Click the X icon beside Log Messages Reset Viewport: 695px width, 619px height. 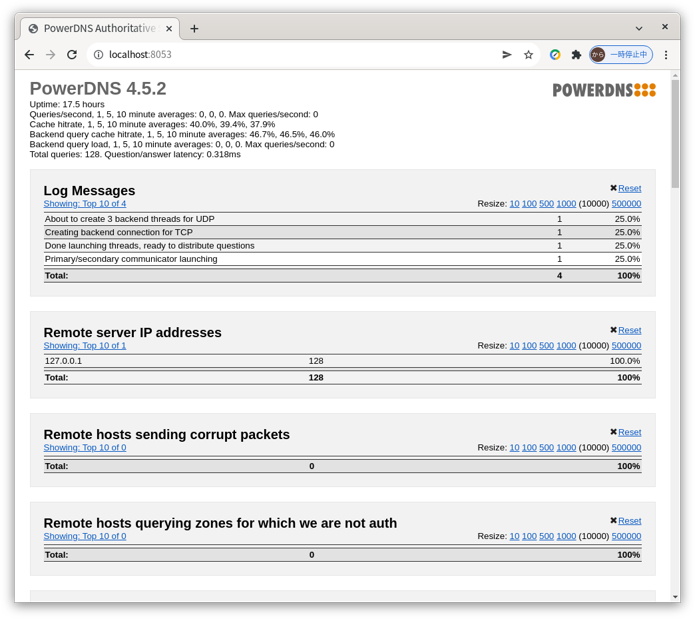613,188
